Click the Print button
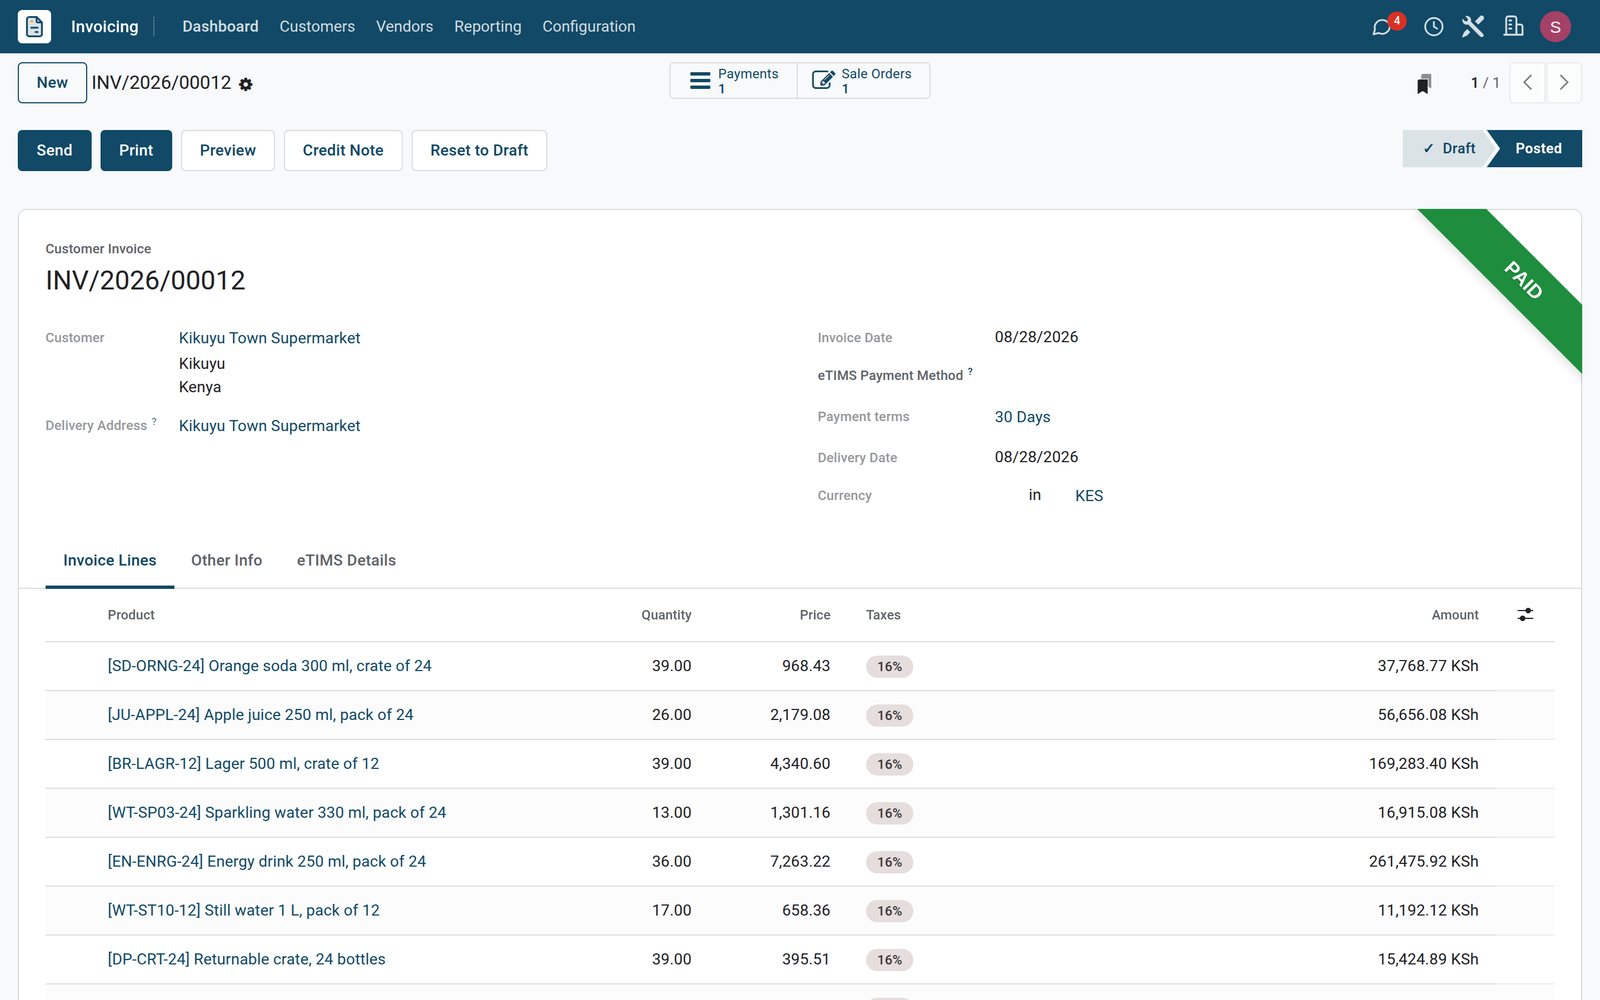The height and width of the screenshot is (1000, 1600). pos(136,150)
